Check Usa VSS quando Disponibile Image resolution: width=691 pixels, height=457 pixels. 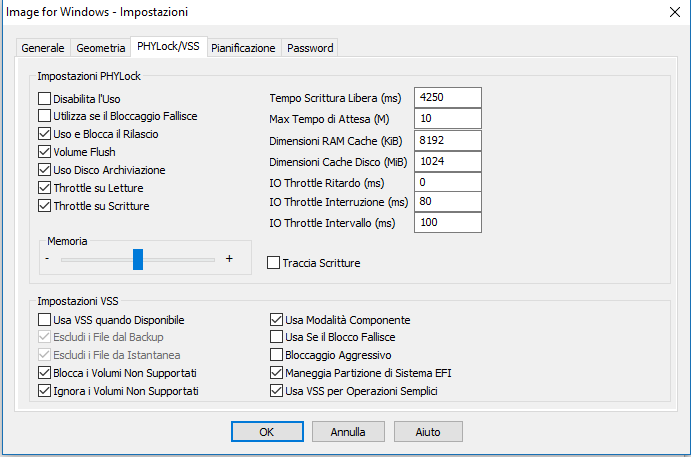pos(45,320)
